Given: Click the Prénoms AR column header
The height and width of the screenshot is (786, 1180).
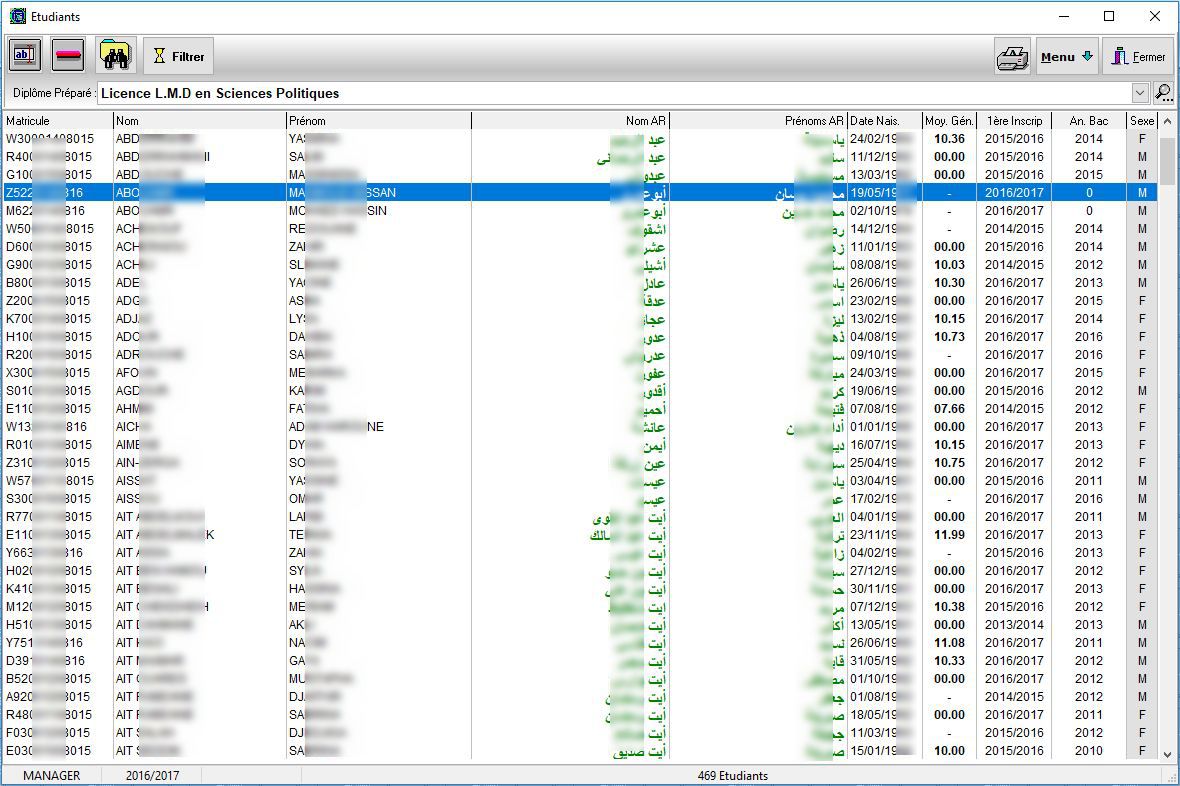Looking at the screenshot, I should pos(758,120).
